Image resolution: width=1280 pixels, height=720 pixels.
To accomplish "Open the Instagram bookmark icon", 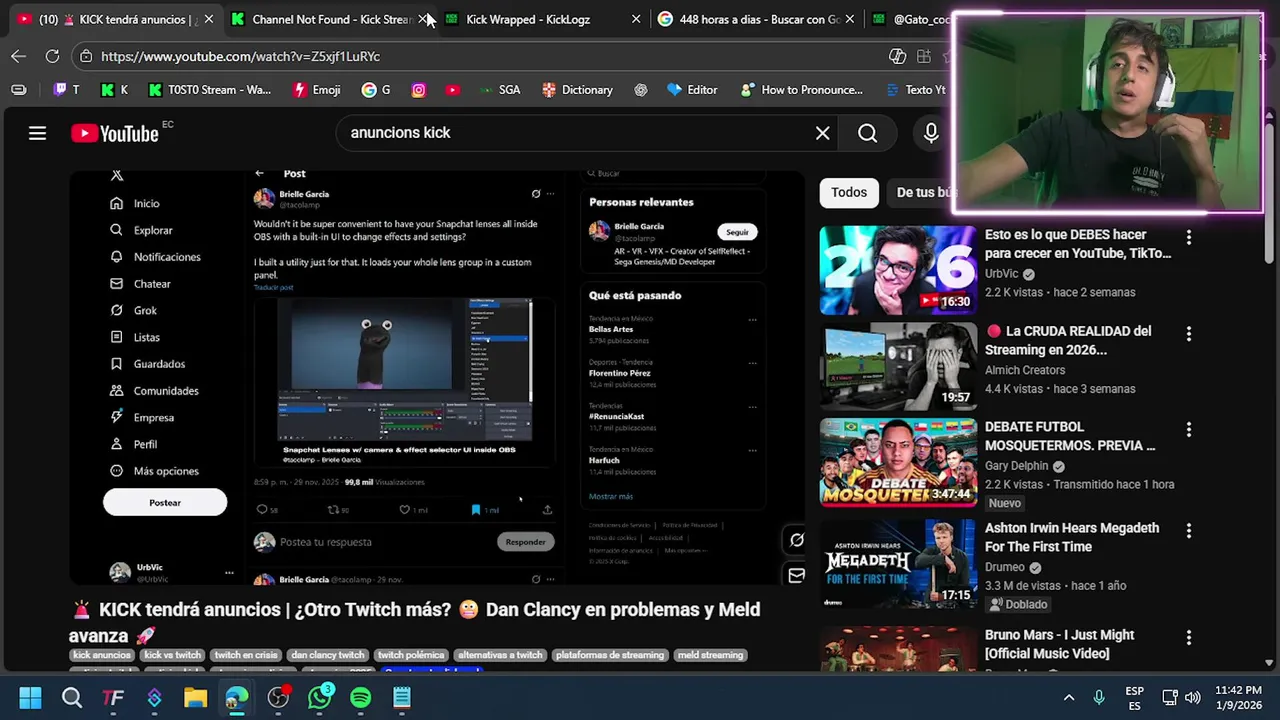I will click(x=419, y=90).
